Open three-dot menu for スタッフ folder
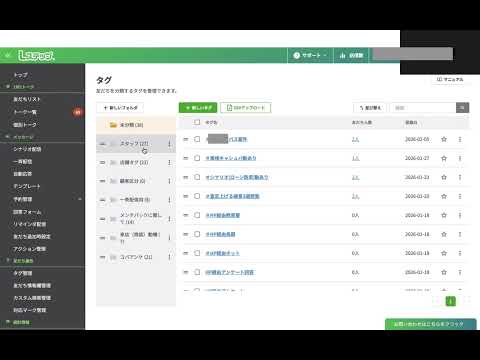This screenshot has width=480, height=360. 169,144
